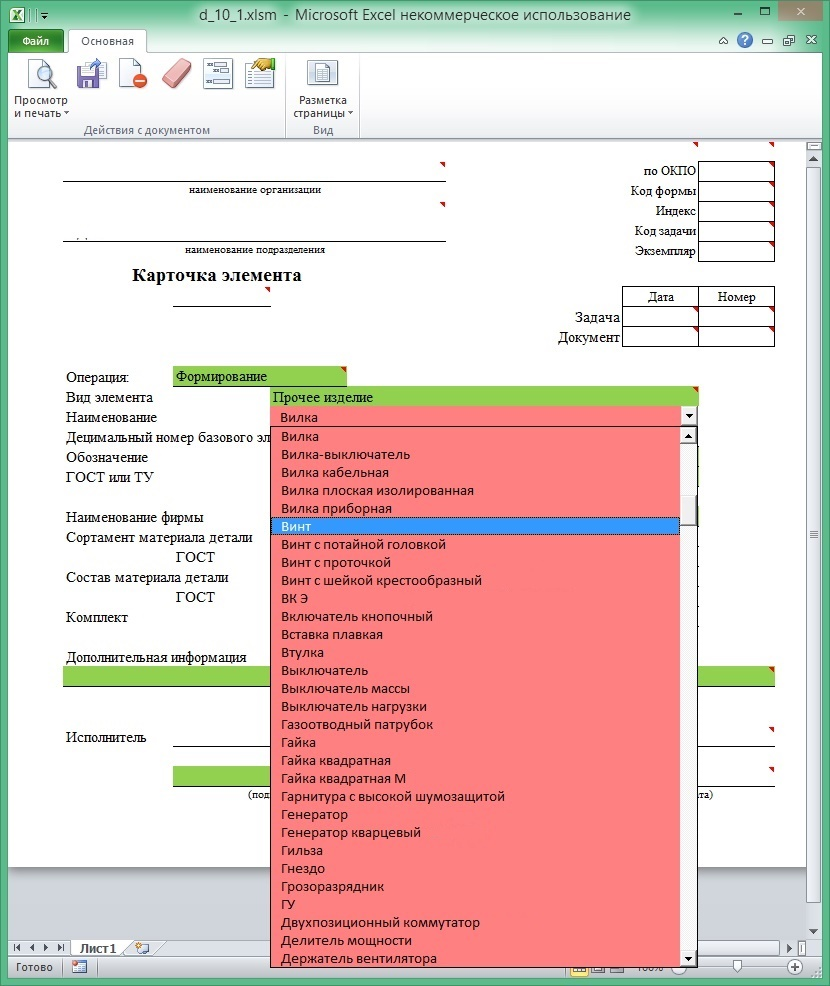830x986 pixels.
Task: Click the horizontal scroll right arrow
Action: 790,948
